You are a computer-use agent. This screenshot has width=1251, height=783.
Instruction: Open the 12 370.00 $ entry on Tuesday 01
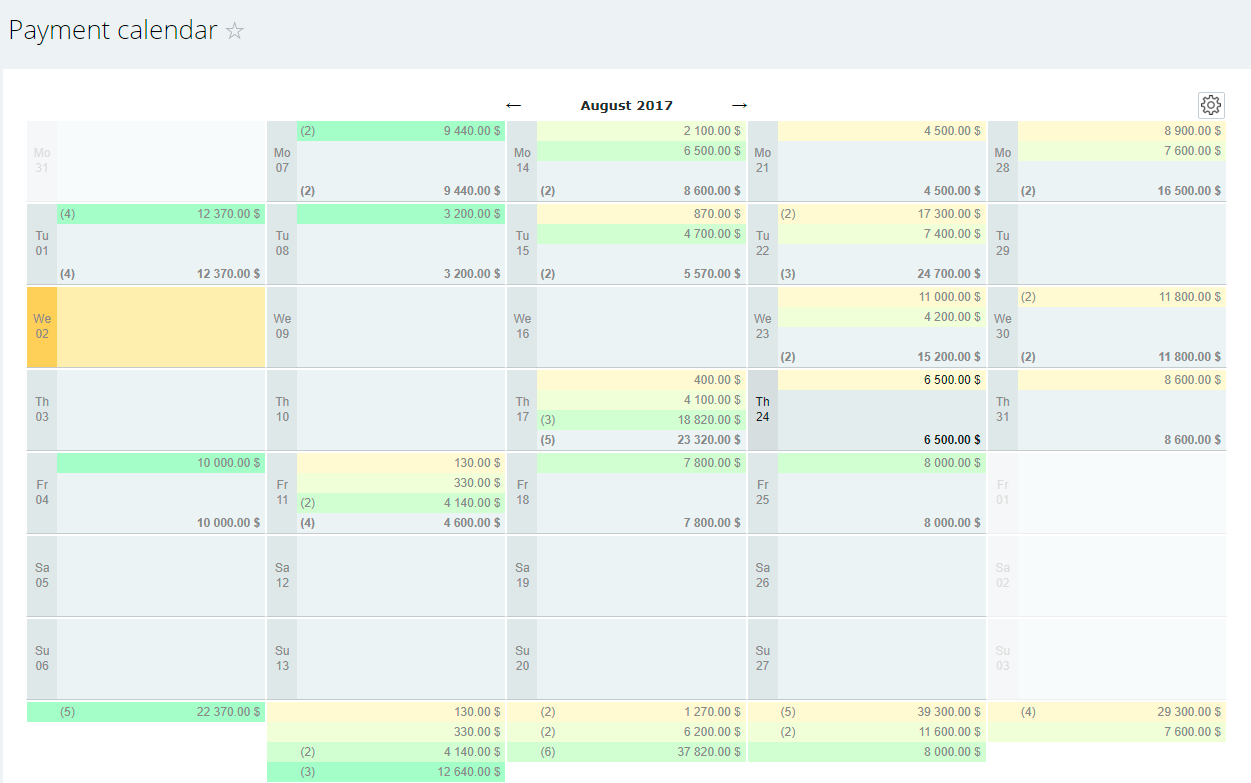[x=161, y=214]
